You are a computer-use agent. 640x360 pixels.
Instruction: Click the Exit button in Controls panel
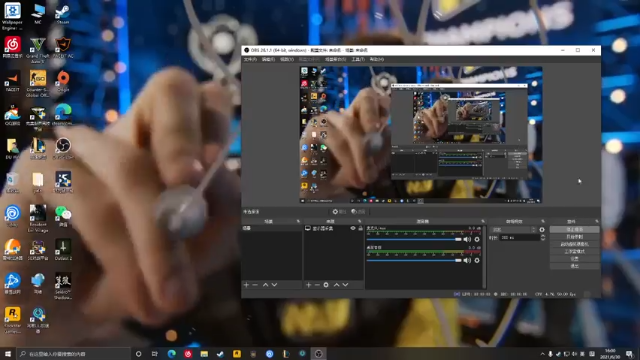[574, 266]
